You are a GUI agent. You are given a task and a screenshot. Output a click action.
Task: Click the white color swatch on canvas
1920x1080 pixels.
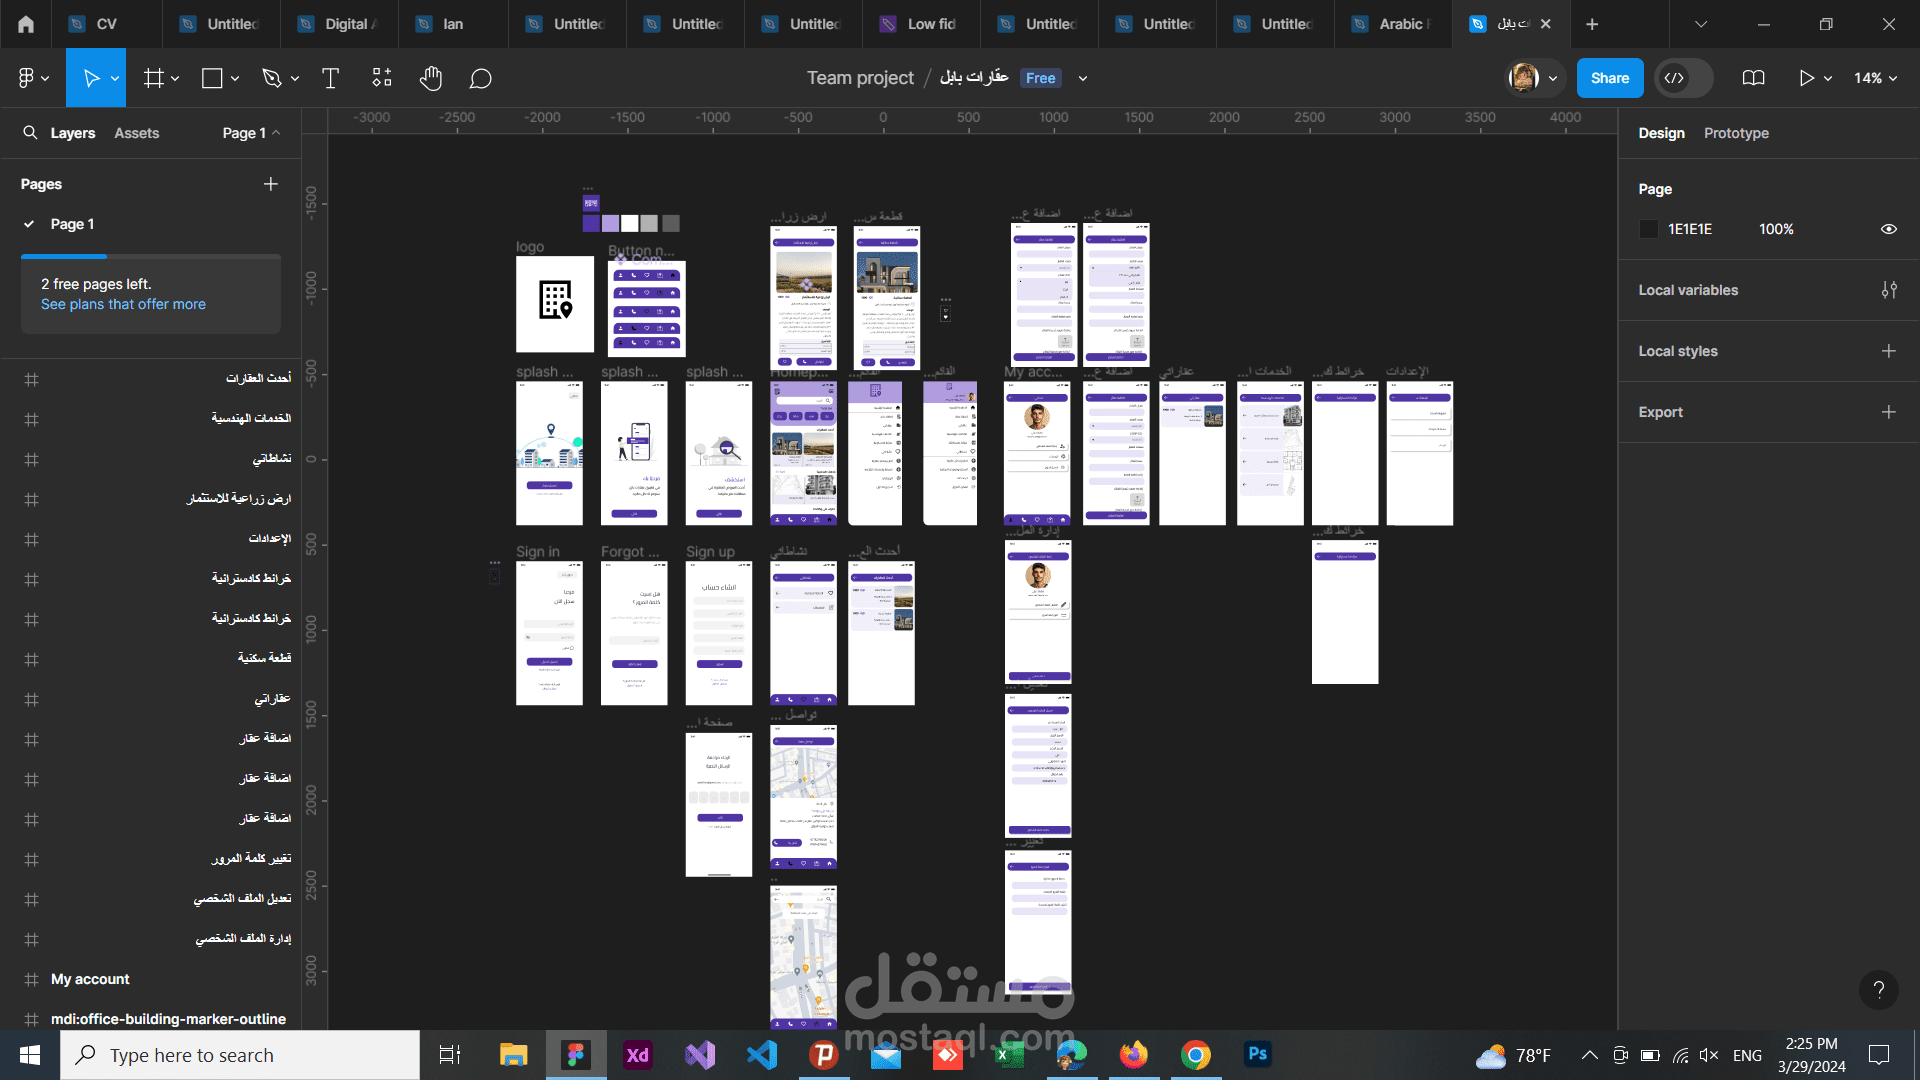[x=630, y=223]
